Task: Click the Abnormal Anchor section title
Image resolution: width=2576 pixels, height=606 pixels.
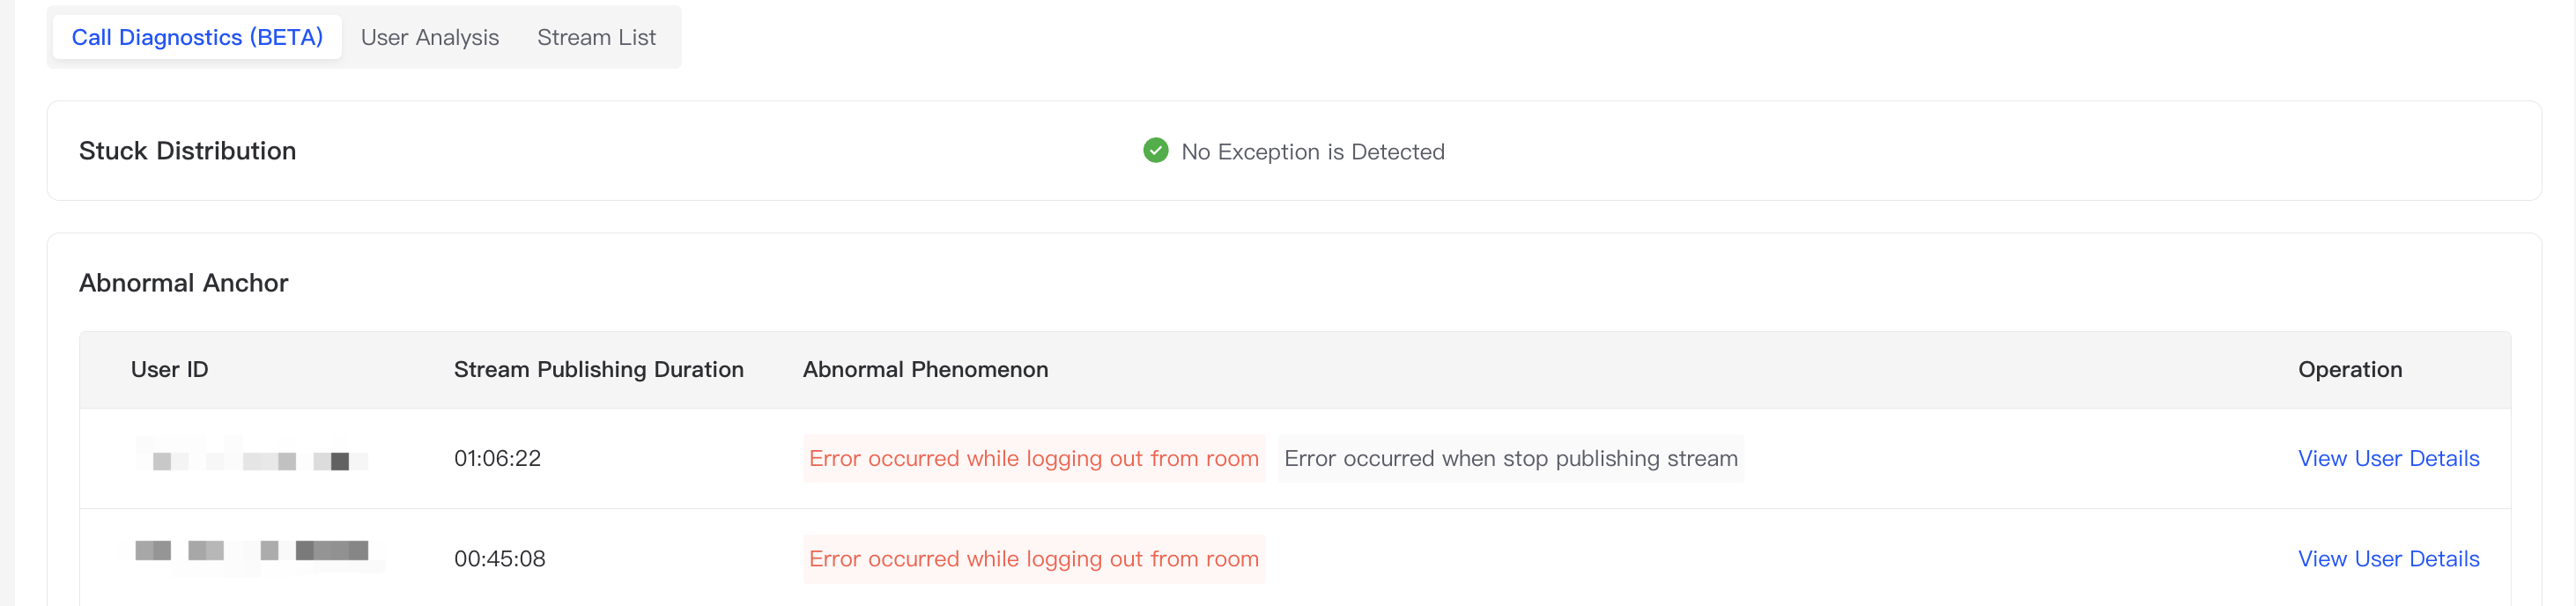Action: 183,283
